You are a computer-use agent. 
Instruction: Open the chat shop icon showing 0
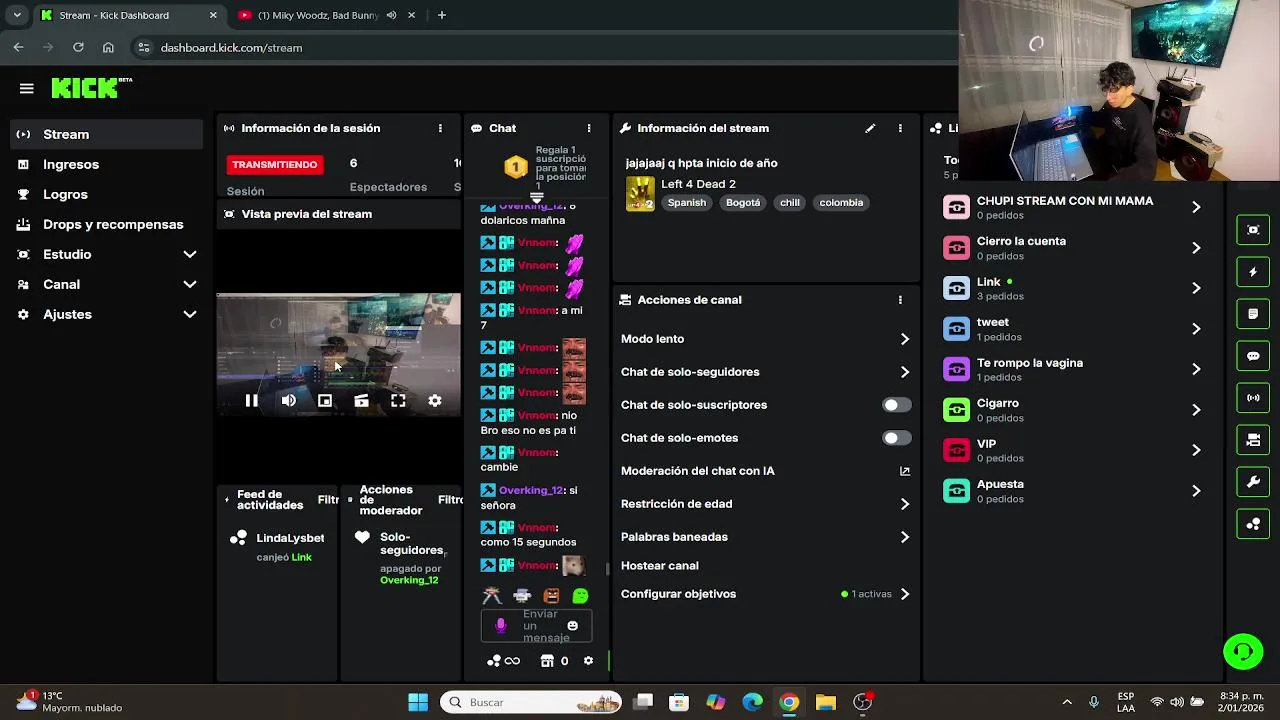554,661
